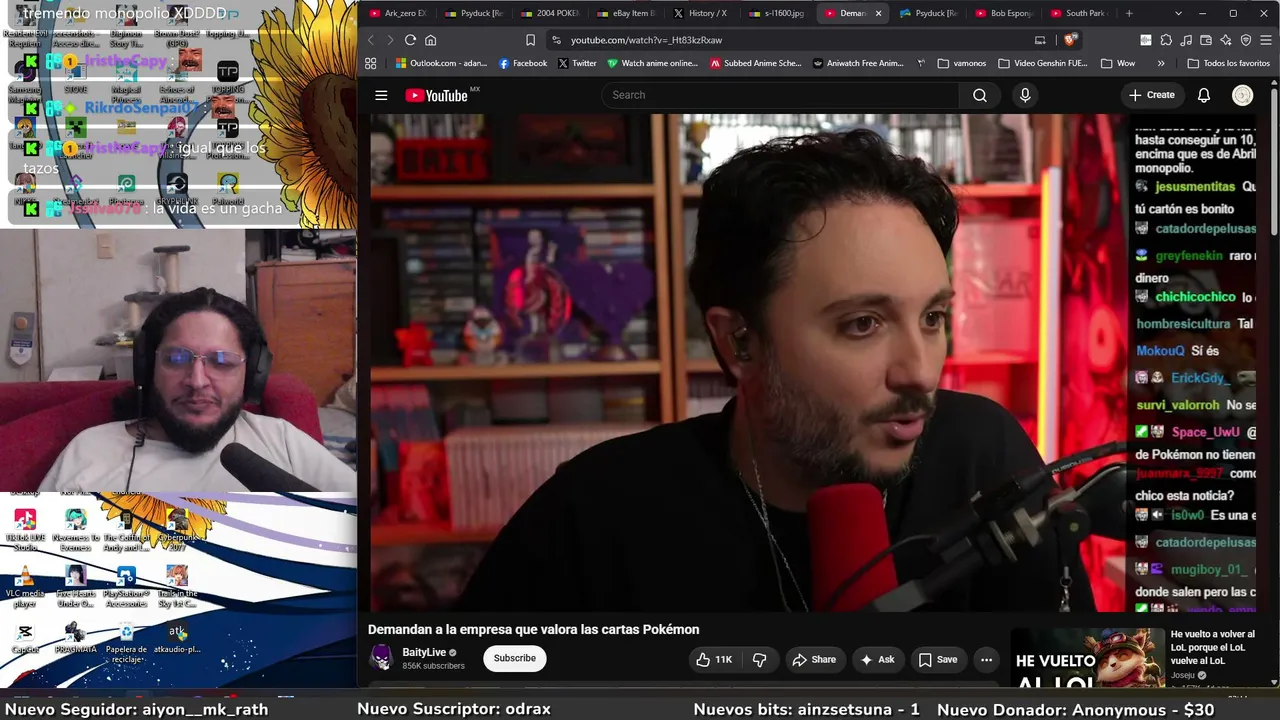Bookmark this page with the bookmark icon

[530, 40]
